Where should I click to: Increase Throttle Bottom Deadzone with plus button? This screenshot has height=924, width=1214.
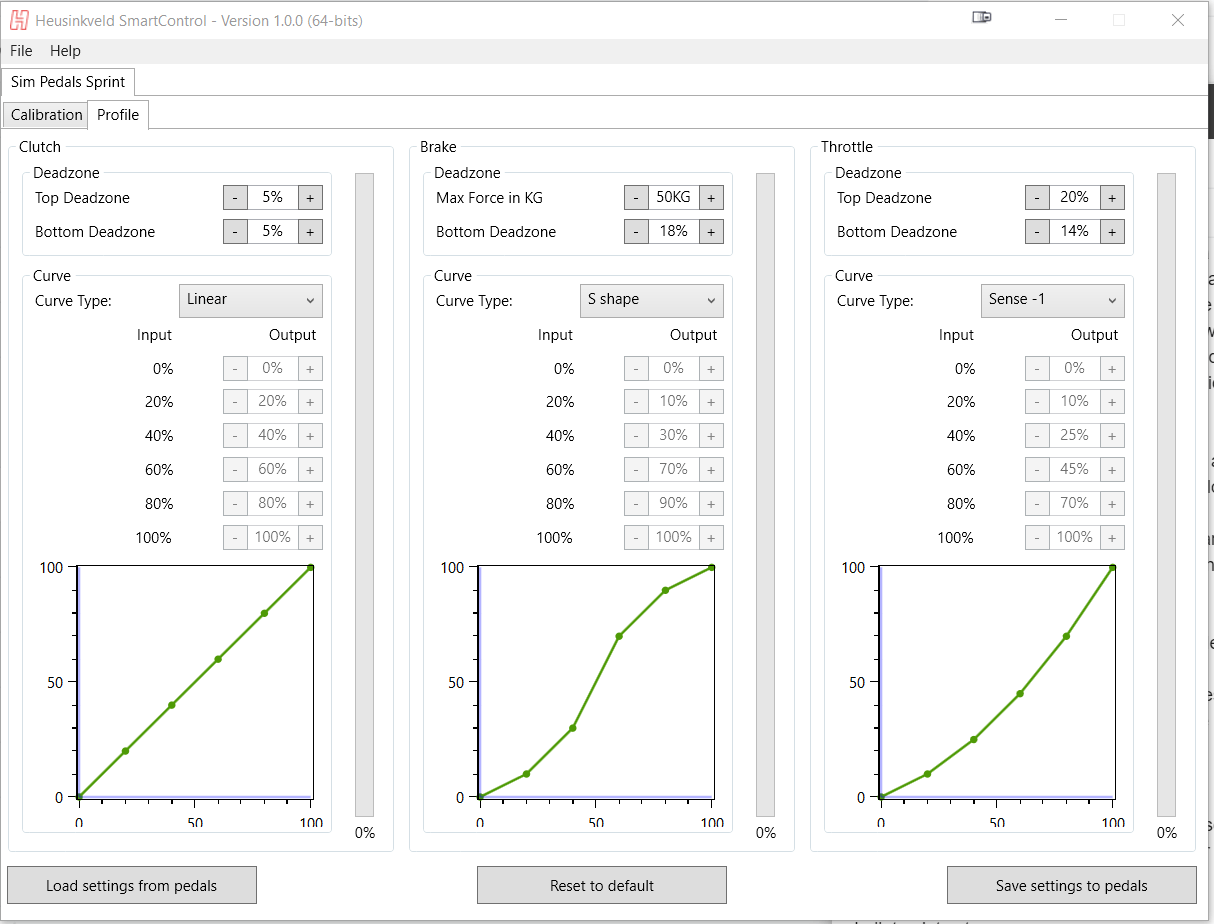pos(1112,232)
